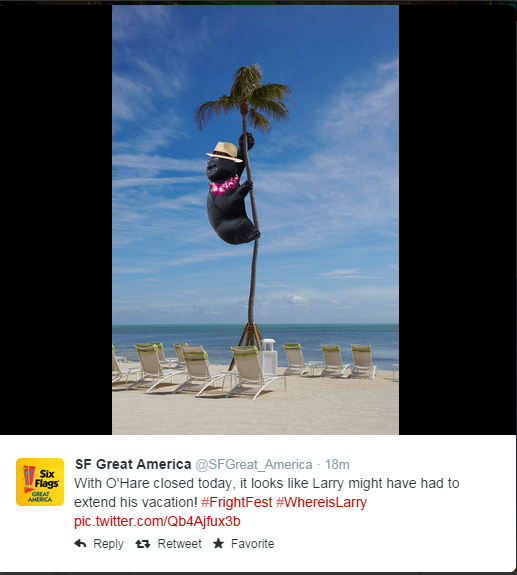
Task: Click the Favorite star icon
Action: pos(219,543)
